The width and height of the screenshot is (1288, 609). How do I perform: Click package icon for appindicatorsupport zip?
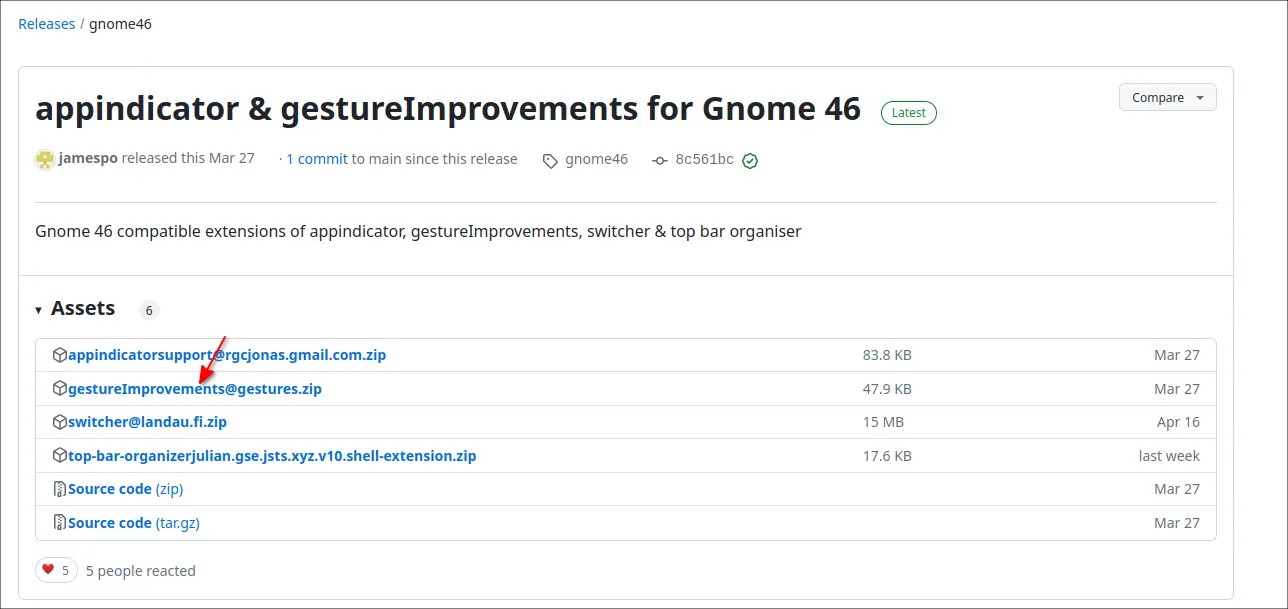click(60, 355)
